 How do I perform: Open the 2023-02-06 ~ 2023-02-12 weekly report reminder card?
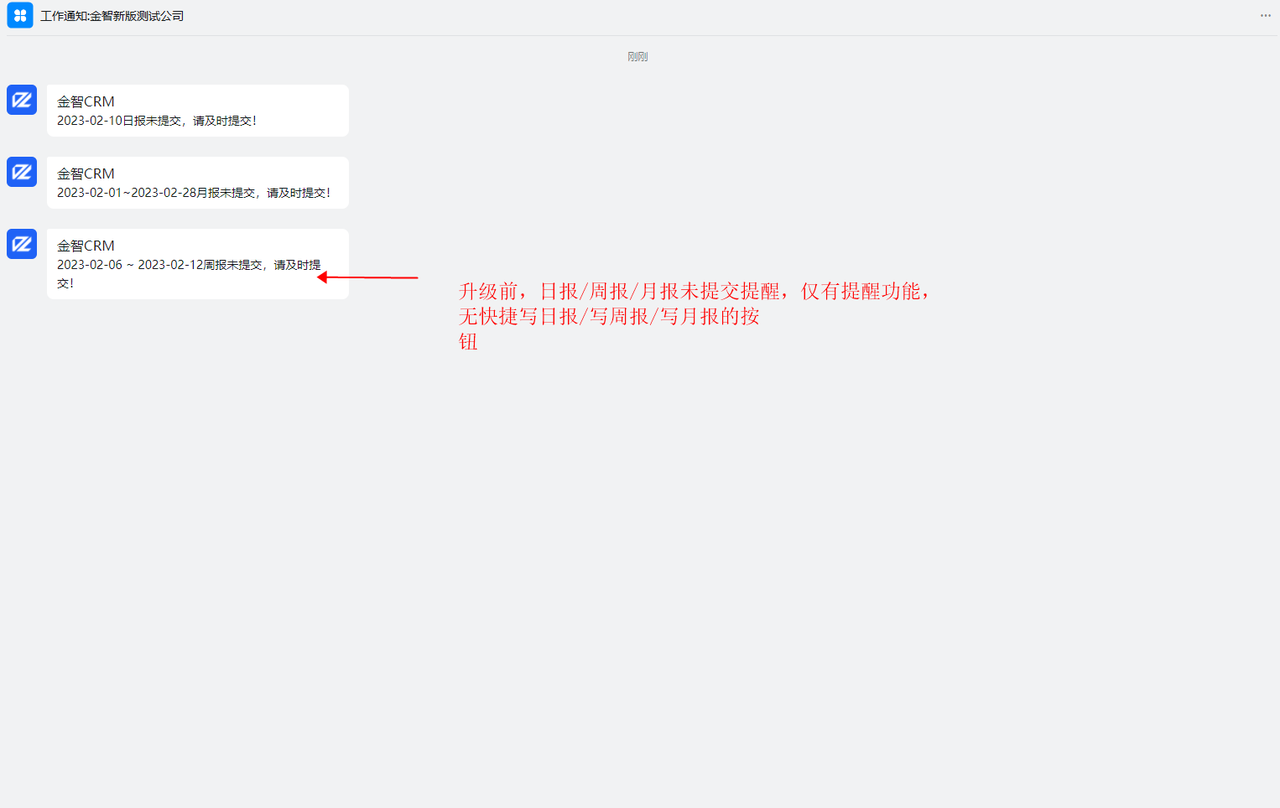pos(198,264)
